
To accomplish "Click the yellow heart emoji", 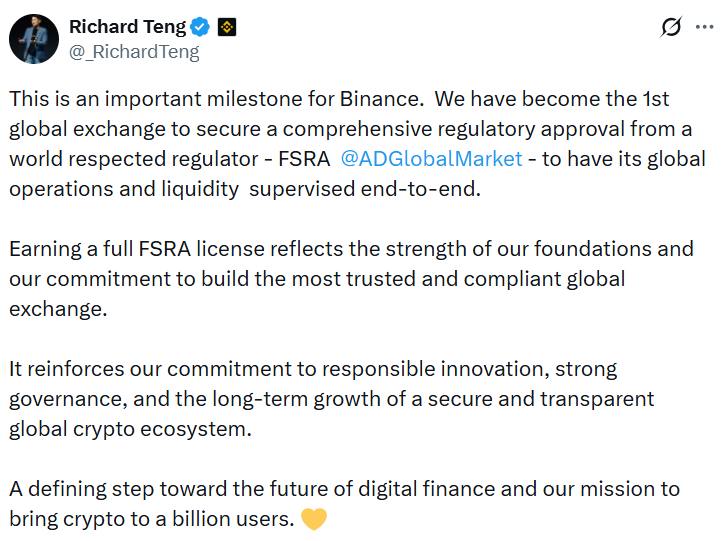I will (313, 520).
